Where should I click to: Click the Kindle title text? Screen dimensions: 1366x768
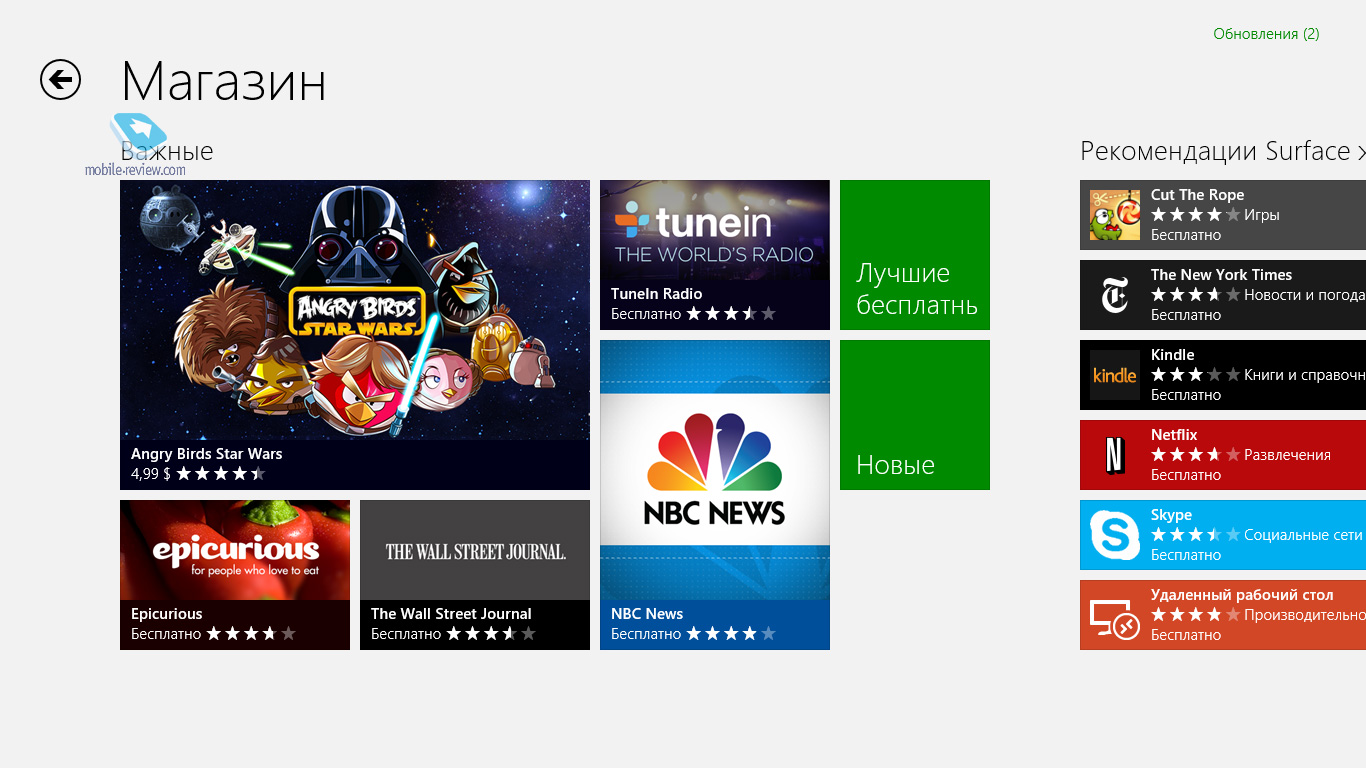1172,355
